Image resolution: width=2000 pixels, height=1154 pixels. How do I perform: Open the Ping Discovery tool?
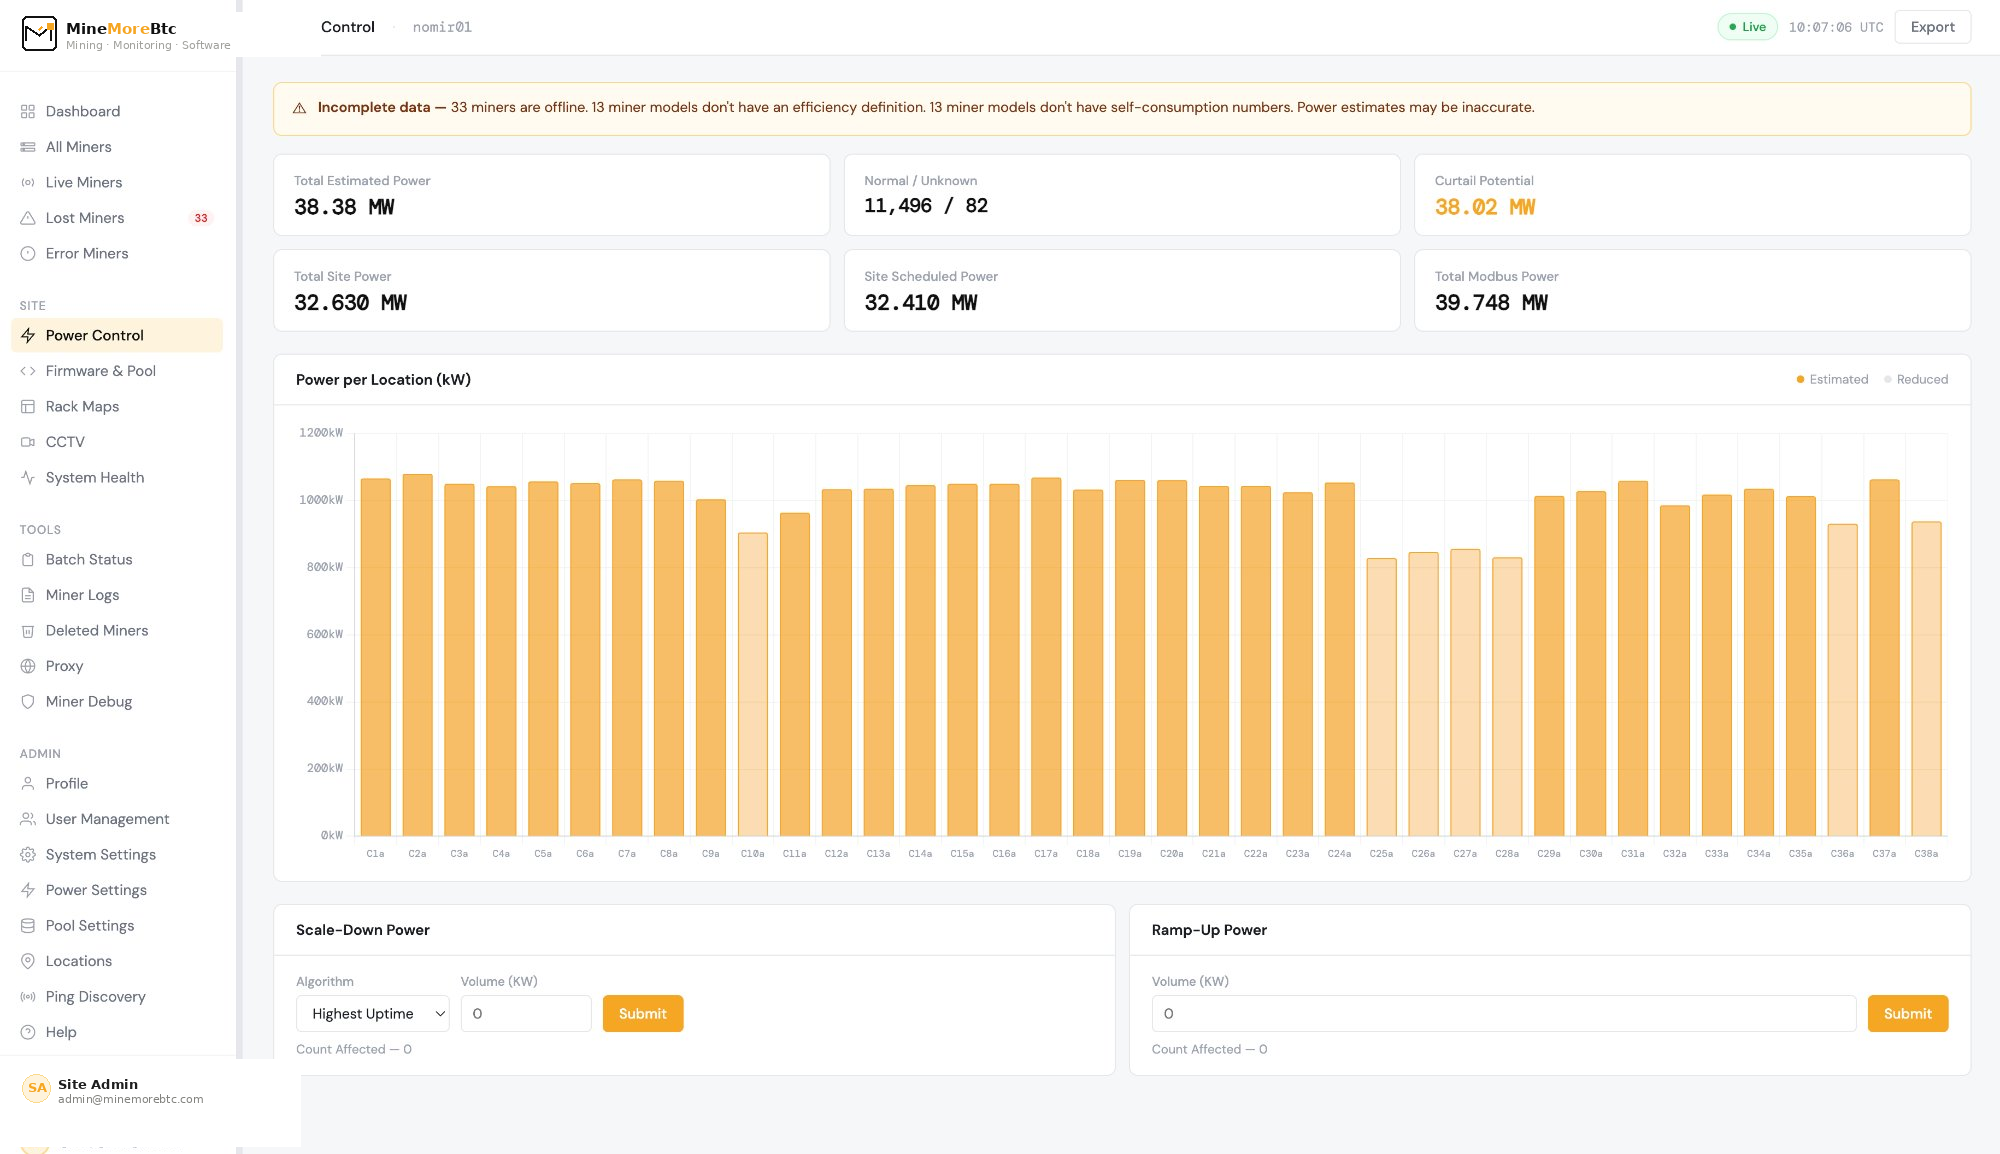(x=95, y=996)
